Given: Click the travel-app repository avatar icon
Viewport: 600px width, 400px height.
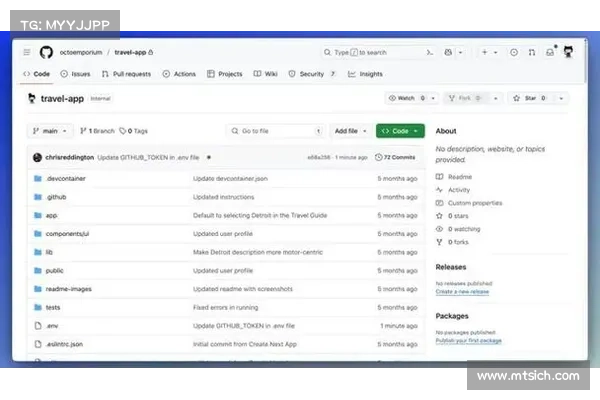Looking at the screenshot, I should pyautogui.click(x=32, y=98).
